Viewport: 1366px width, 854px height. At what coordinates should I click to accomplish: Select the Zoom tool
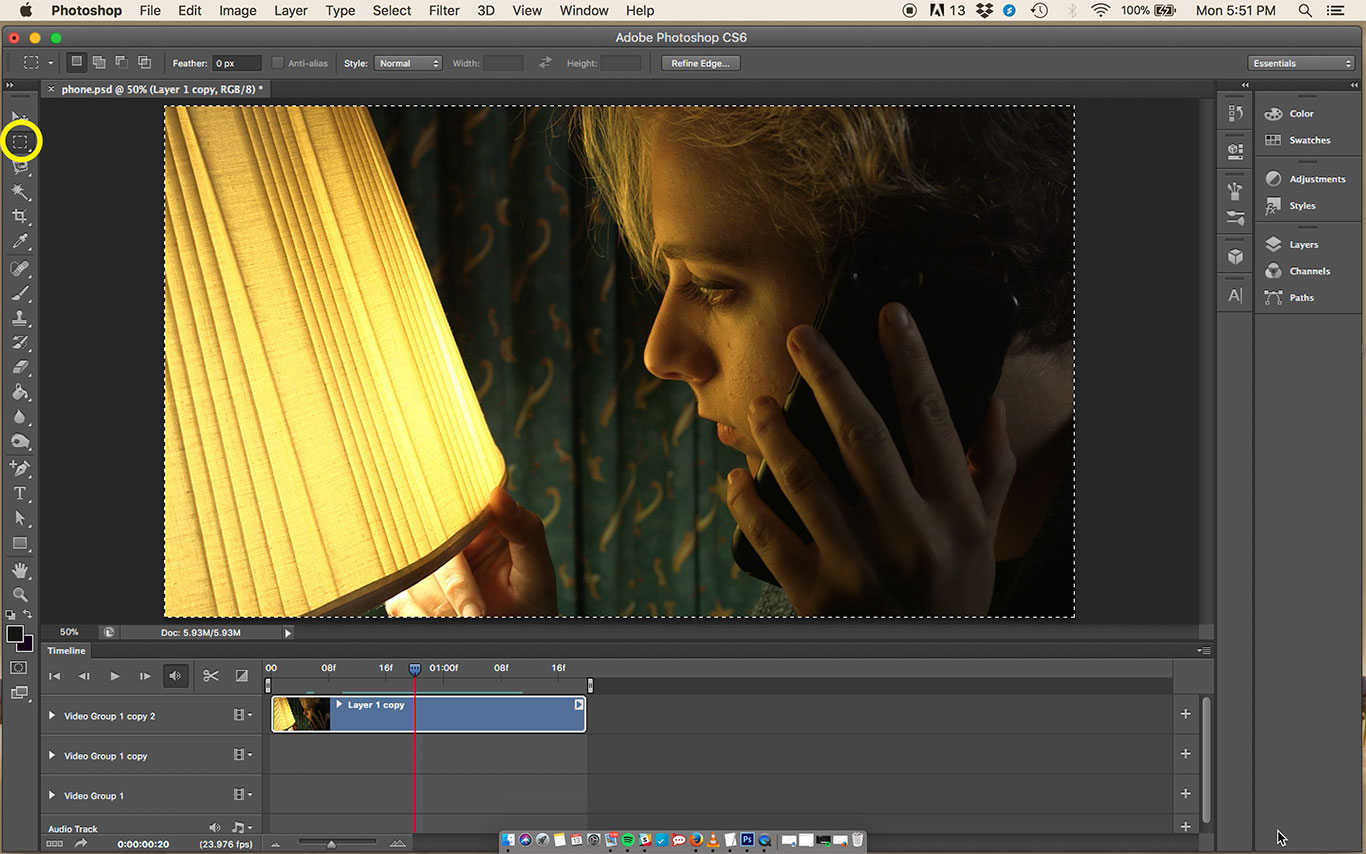pos(20,594)
